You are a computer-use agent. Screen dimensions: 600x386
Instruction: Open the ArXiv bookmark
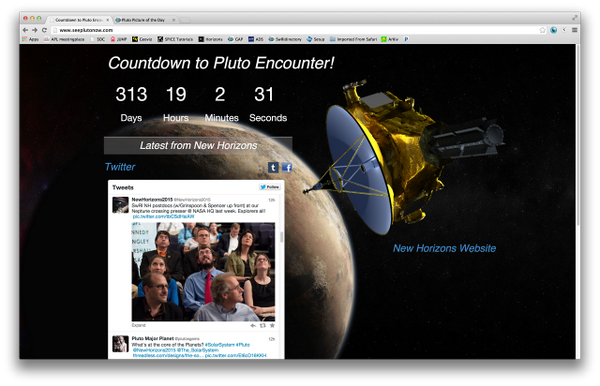click(390, 39)
